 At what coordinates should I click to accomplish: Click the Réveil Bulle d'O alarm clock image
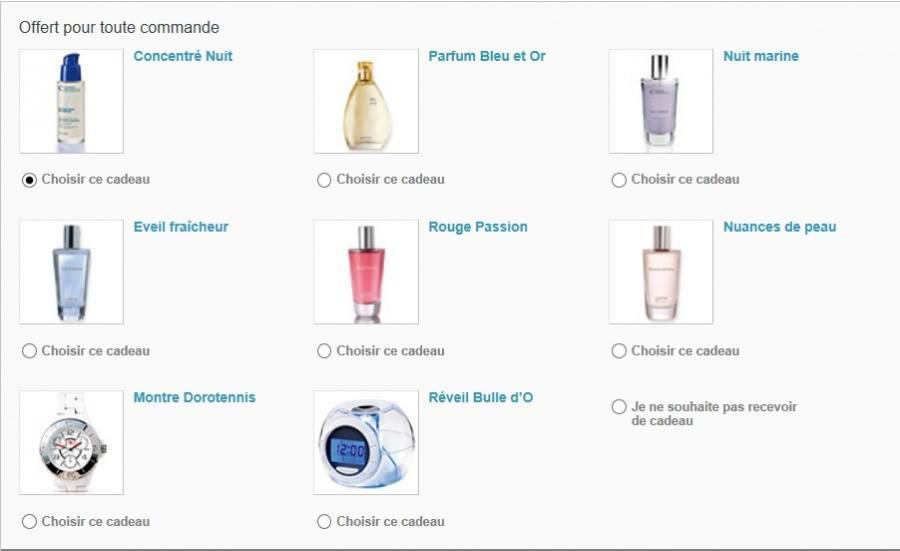pyautogui.click(x=366, y=443)
